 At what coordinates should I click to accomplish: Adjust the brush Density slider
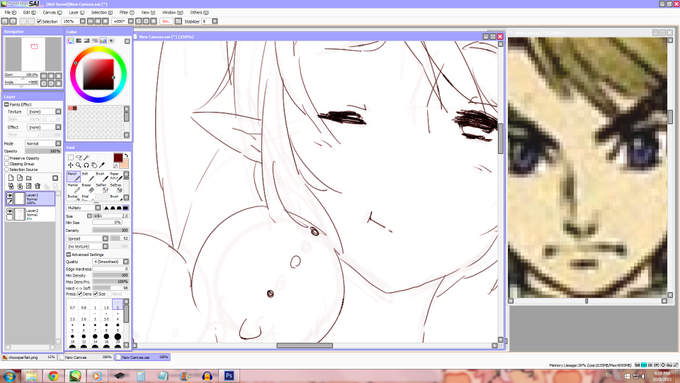[111, 230]
